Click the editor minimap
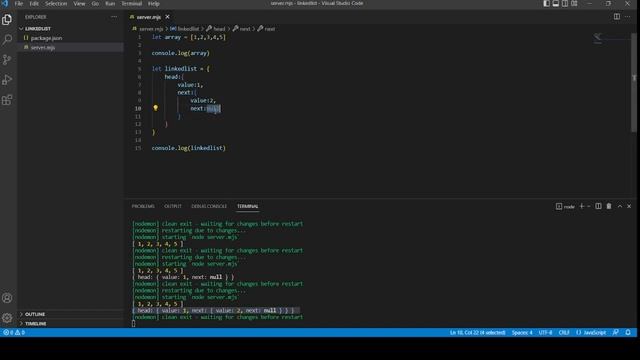 [611, 39]
